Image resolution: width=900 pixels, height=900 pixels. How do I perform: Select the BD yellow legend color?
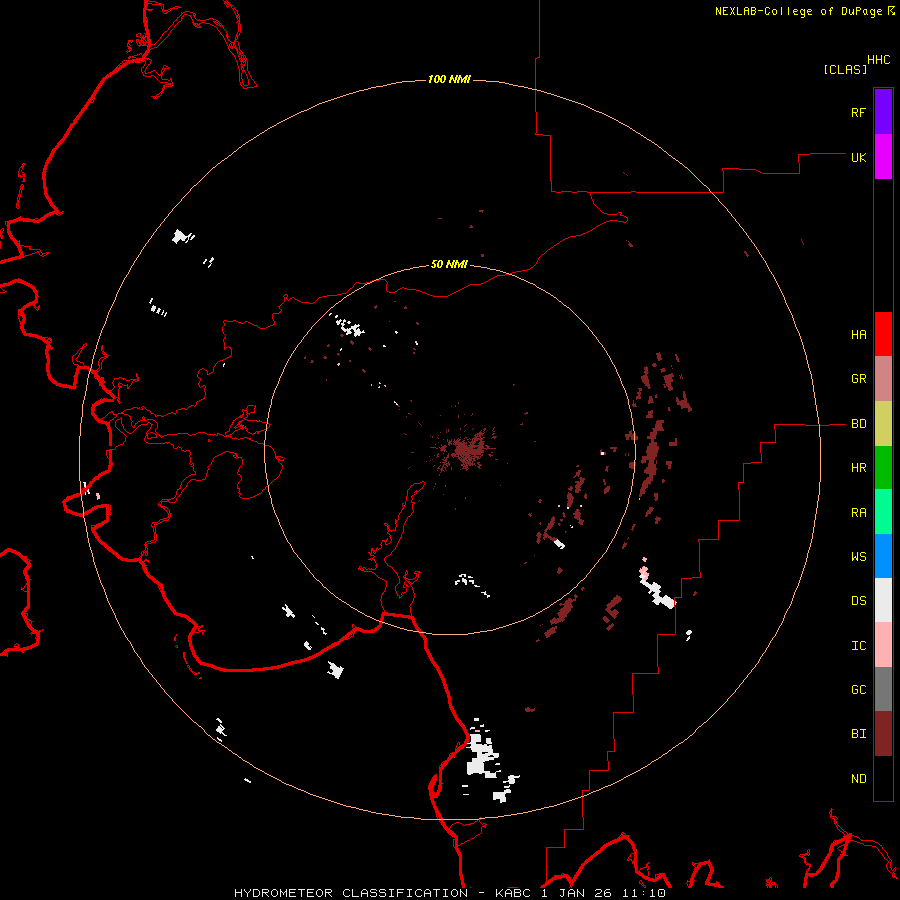(883, 424)
